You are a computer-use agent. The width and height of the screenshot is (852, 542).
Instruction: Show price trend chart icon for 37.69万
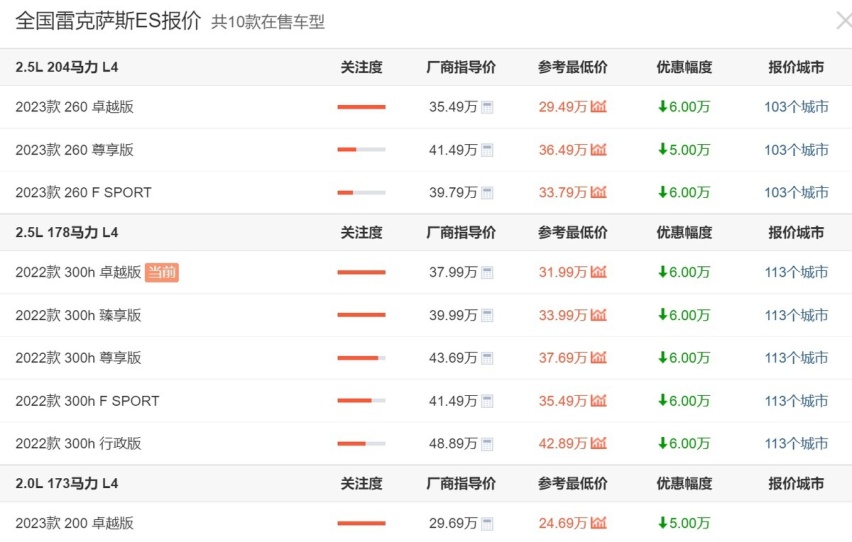[598, 357]
